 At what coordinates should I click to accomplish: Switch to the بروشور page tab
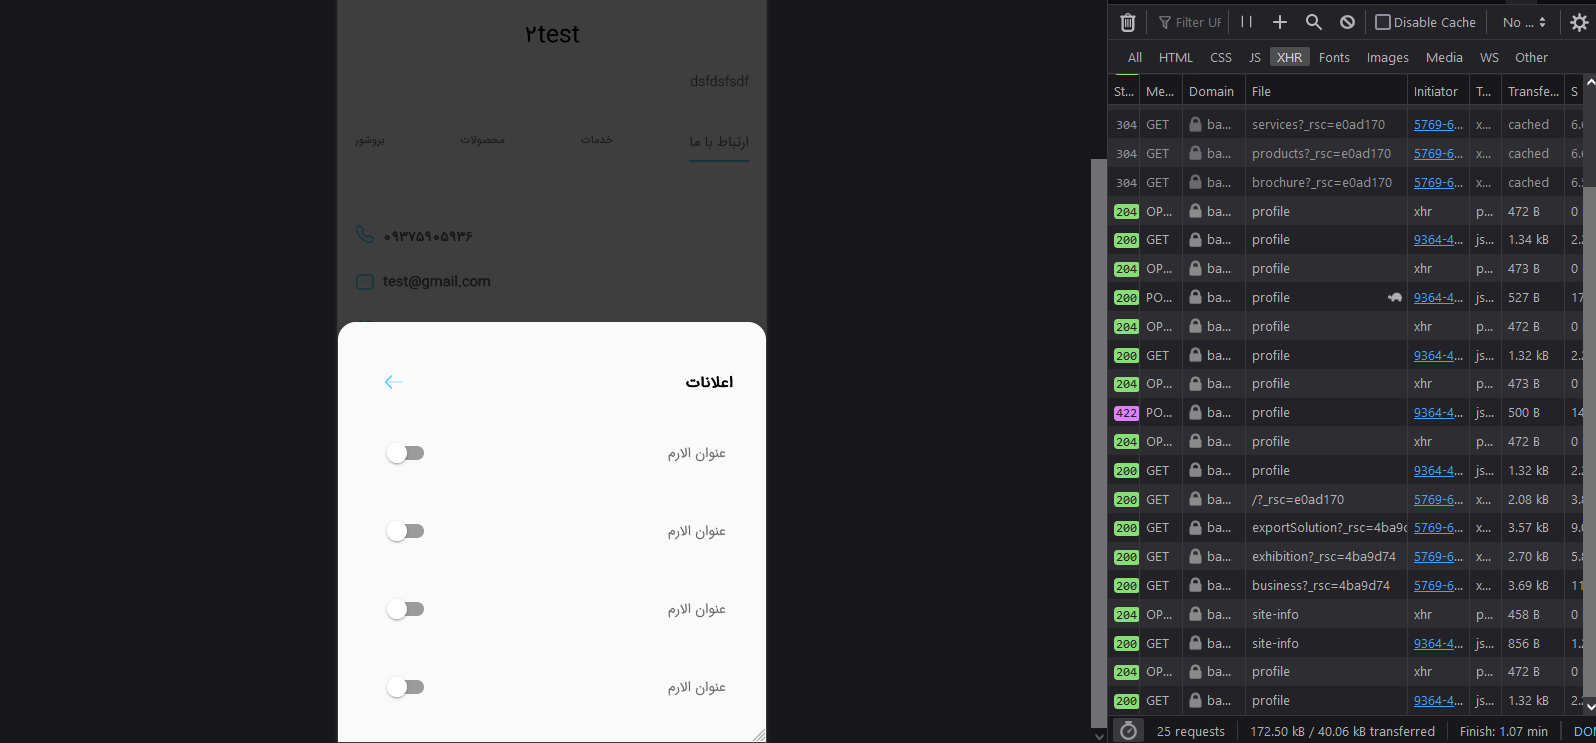point(369,140)
